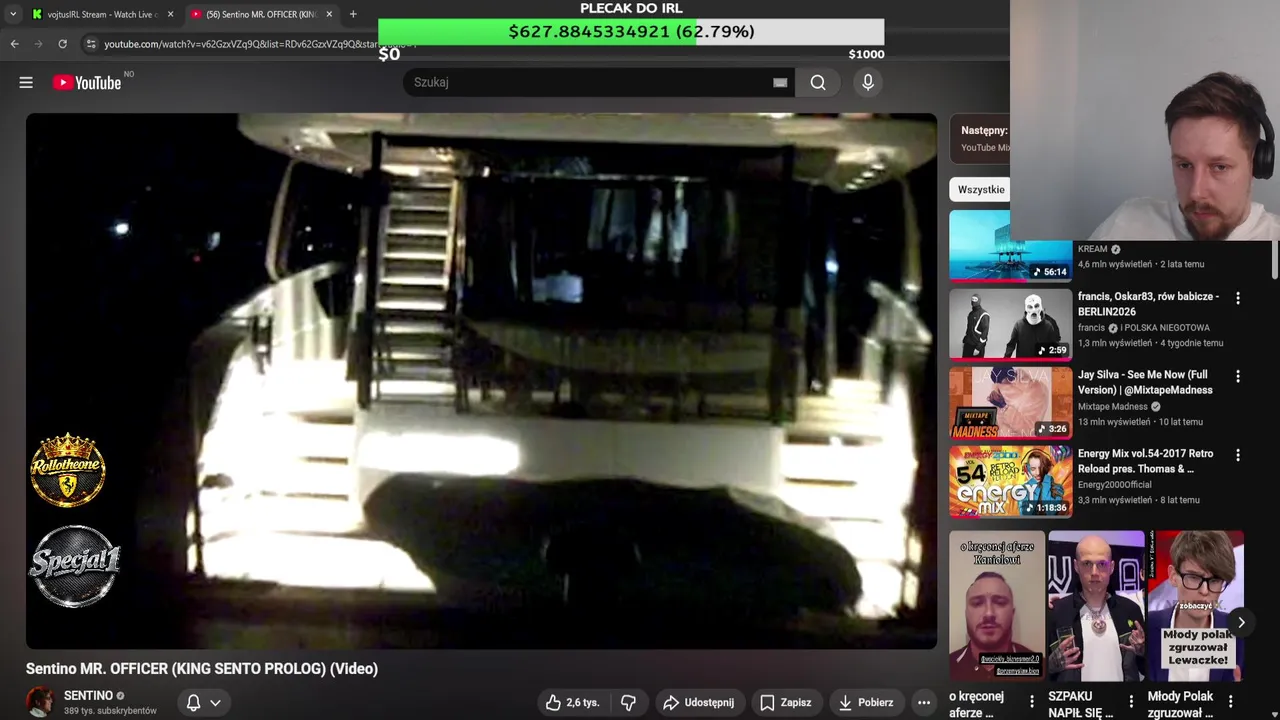
Task: Go forward in the browser
Action: pos(39,44)
